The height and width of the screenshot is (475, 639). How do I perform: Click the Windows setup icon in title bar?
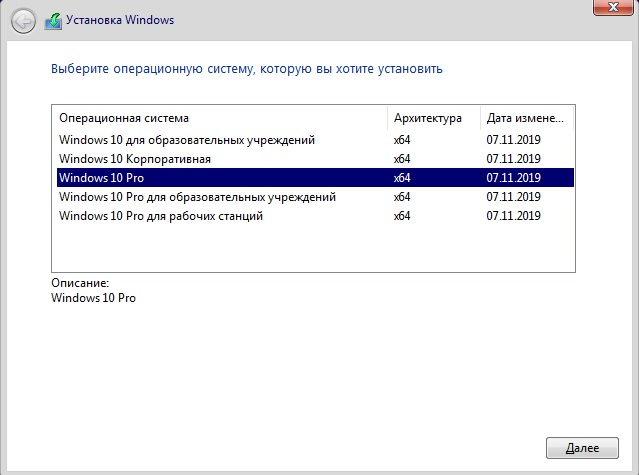tap(53, 21)
